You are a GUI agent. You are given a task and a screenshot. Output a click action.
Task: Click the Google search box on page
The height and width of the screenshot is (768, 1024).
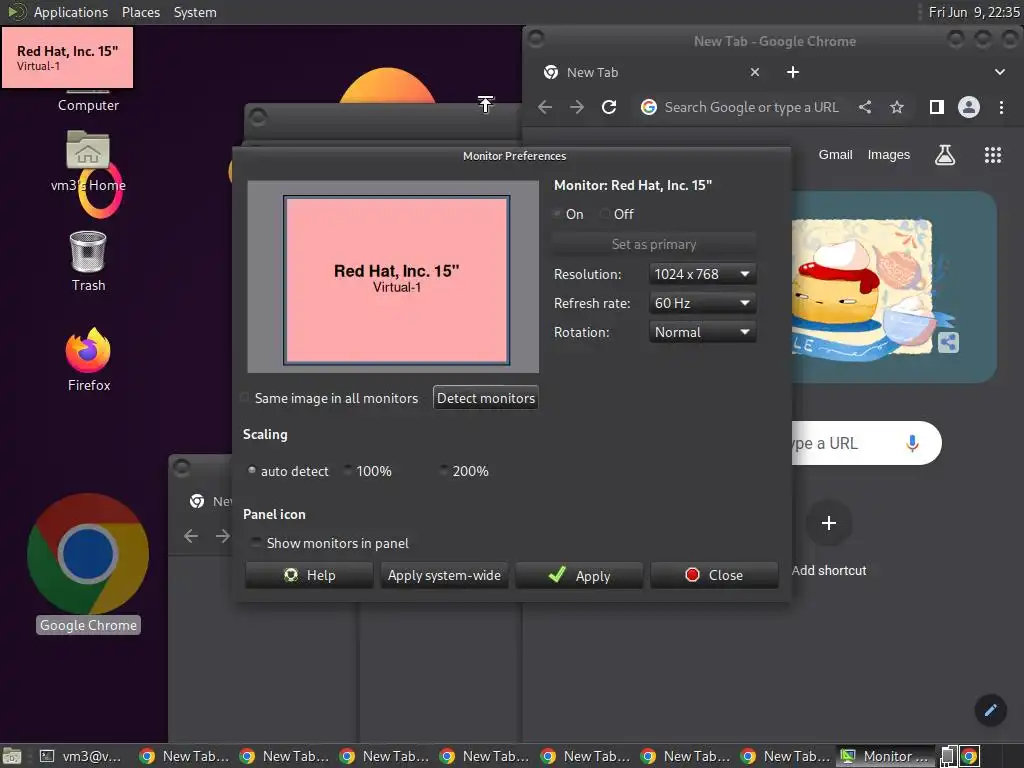click(x=866, y=443)
